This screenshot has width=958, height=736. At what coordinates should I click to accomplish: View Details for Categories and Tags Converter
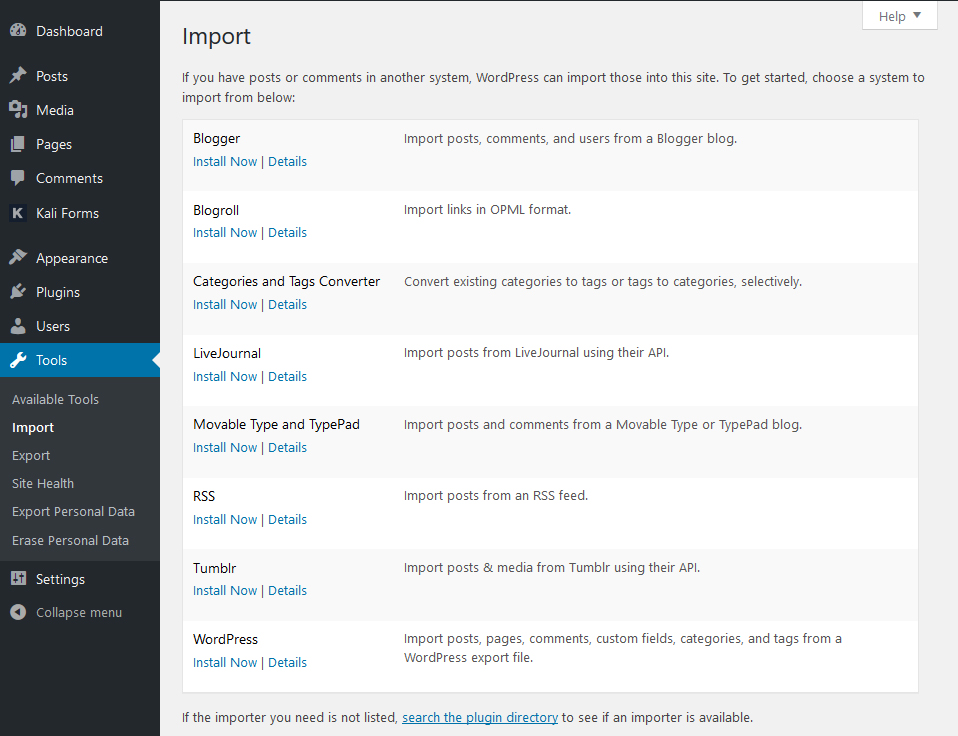(x=287, y=305)
